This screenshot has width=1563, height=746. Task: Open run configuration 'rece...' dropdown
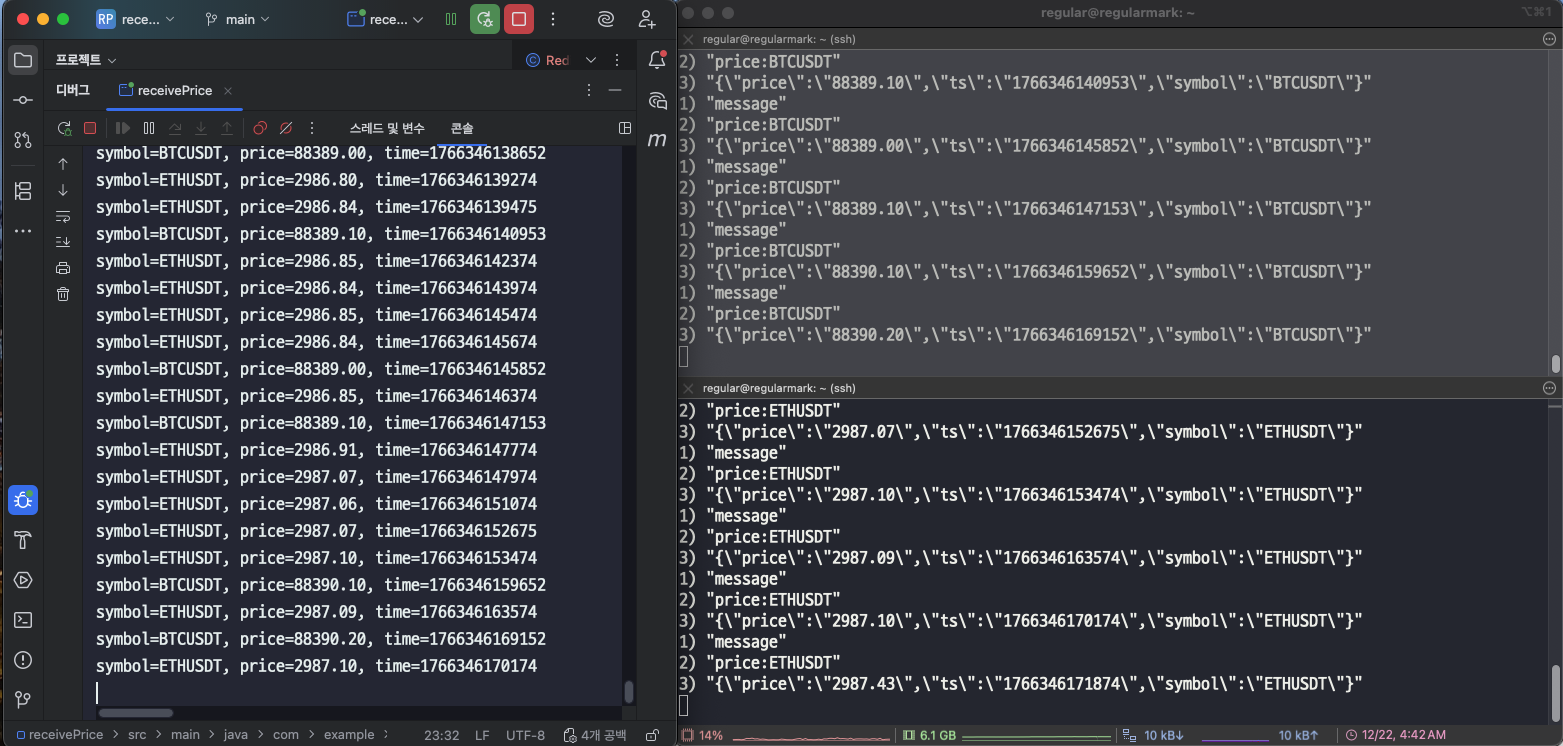(385, 19)
